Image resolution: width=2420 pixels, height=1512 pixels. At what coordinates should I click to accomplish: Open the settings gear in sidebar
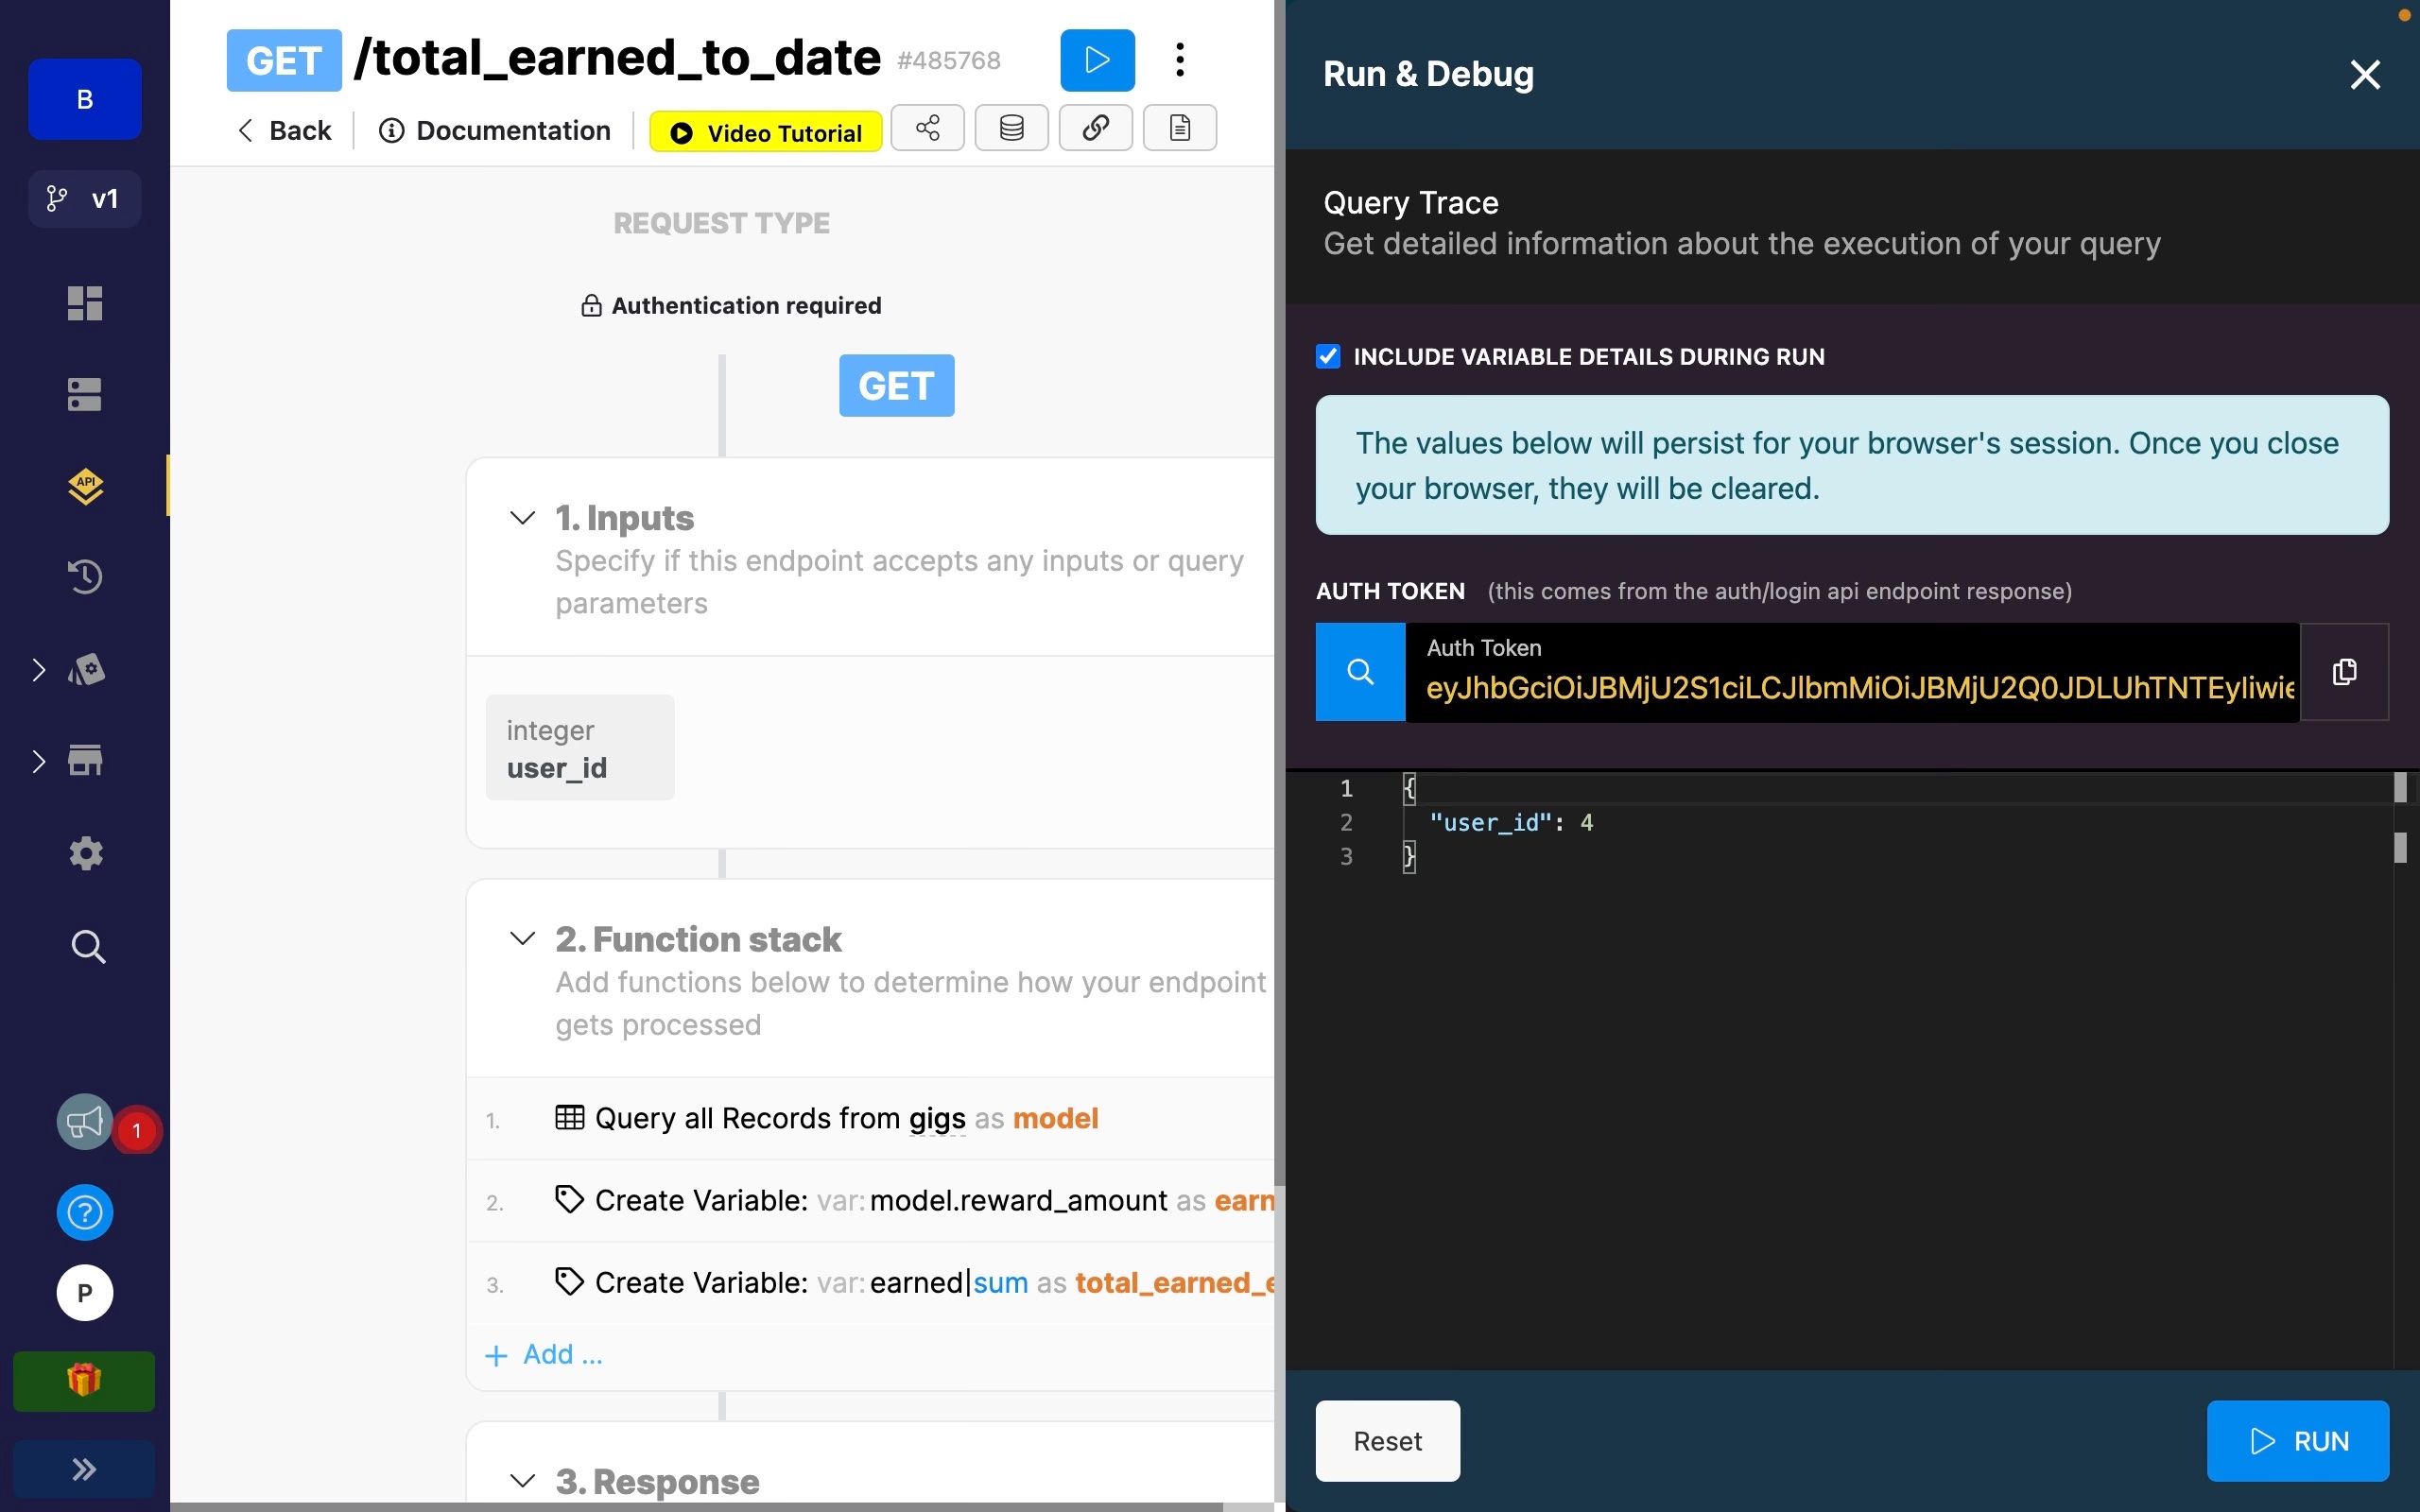[86, 853]
